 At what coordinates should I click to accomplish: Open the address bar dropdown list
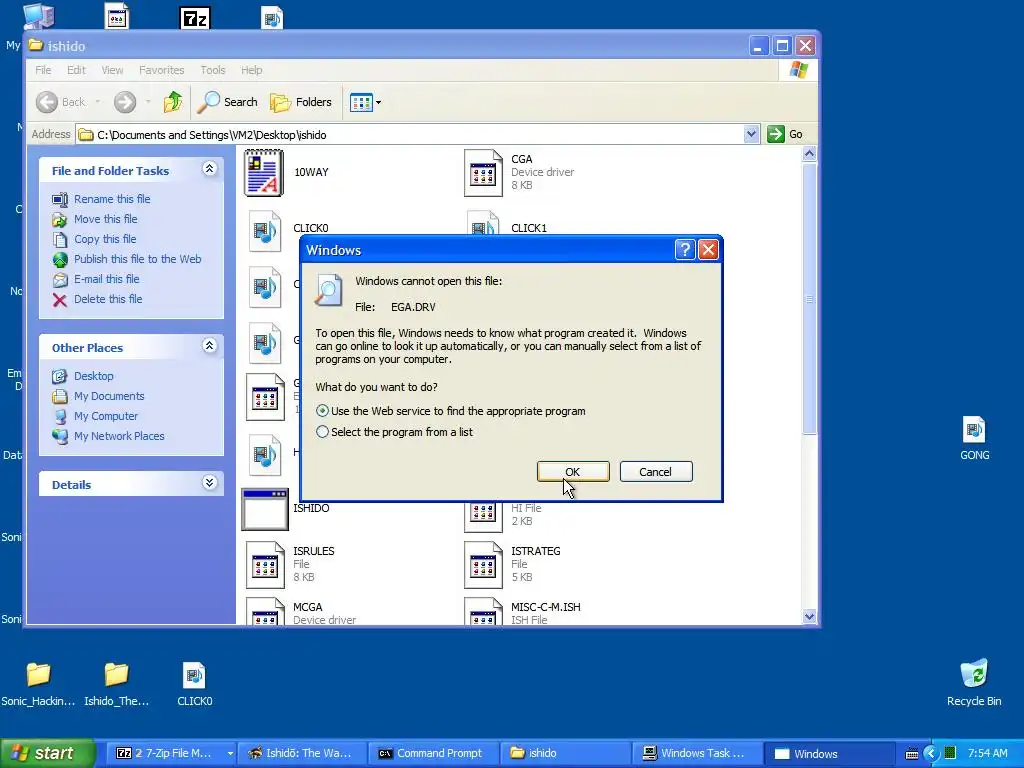[751, 134]
